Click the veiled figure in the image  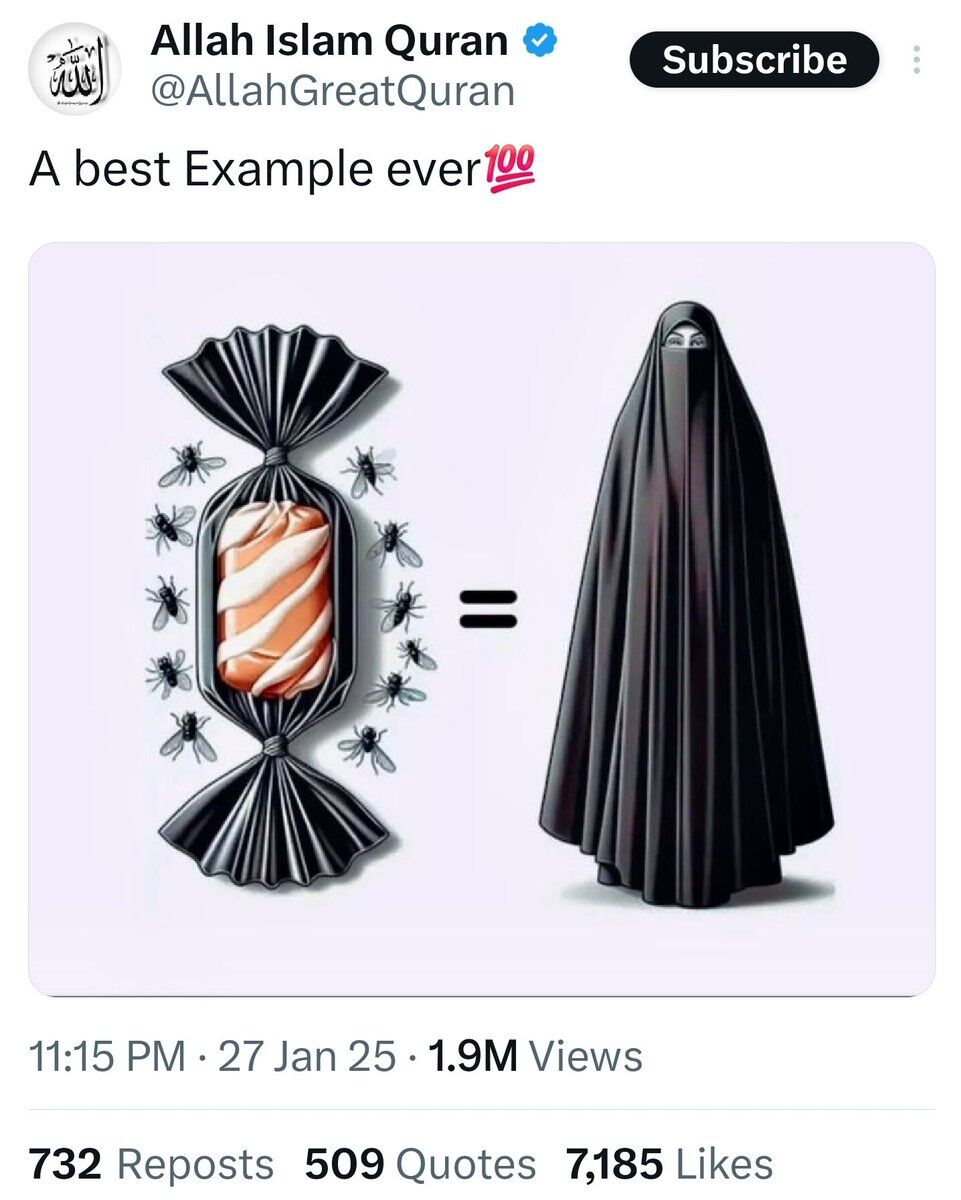coord(686,605)
